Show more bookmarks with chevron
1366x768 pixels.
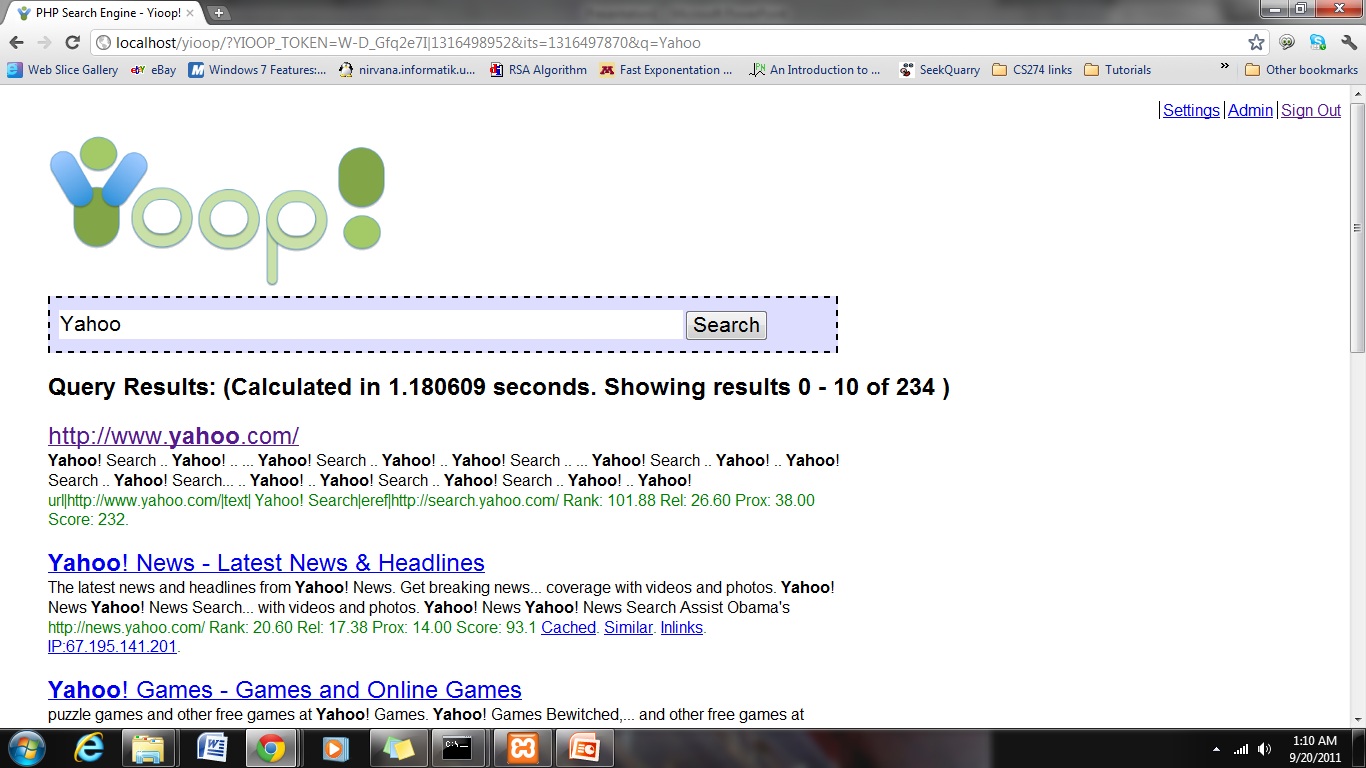click(1224, 68)
